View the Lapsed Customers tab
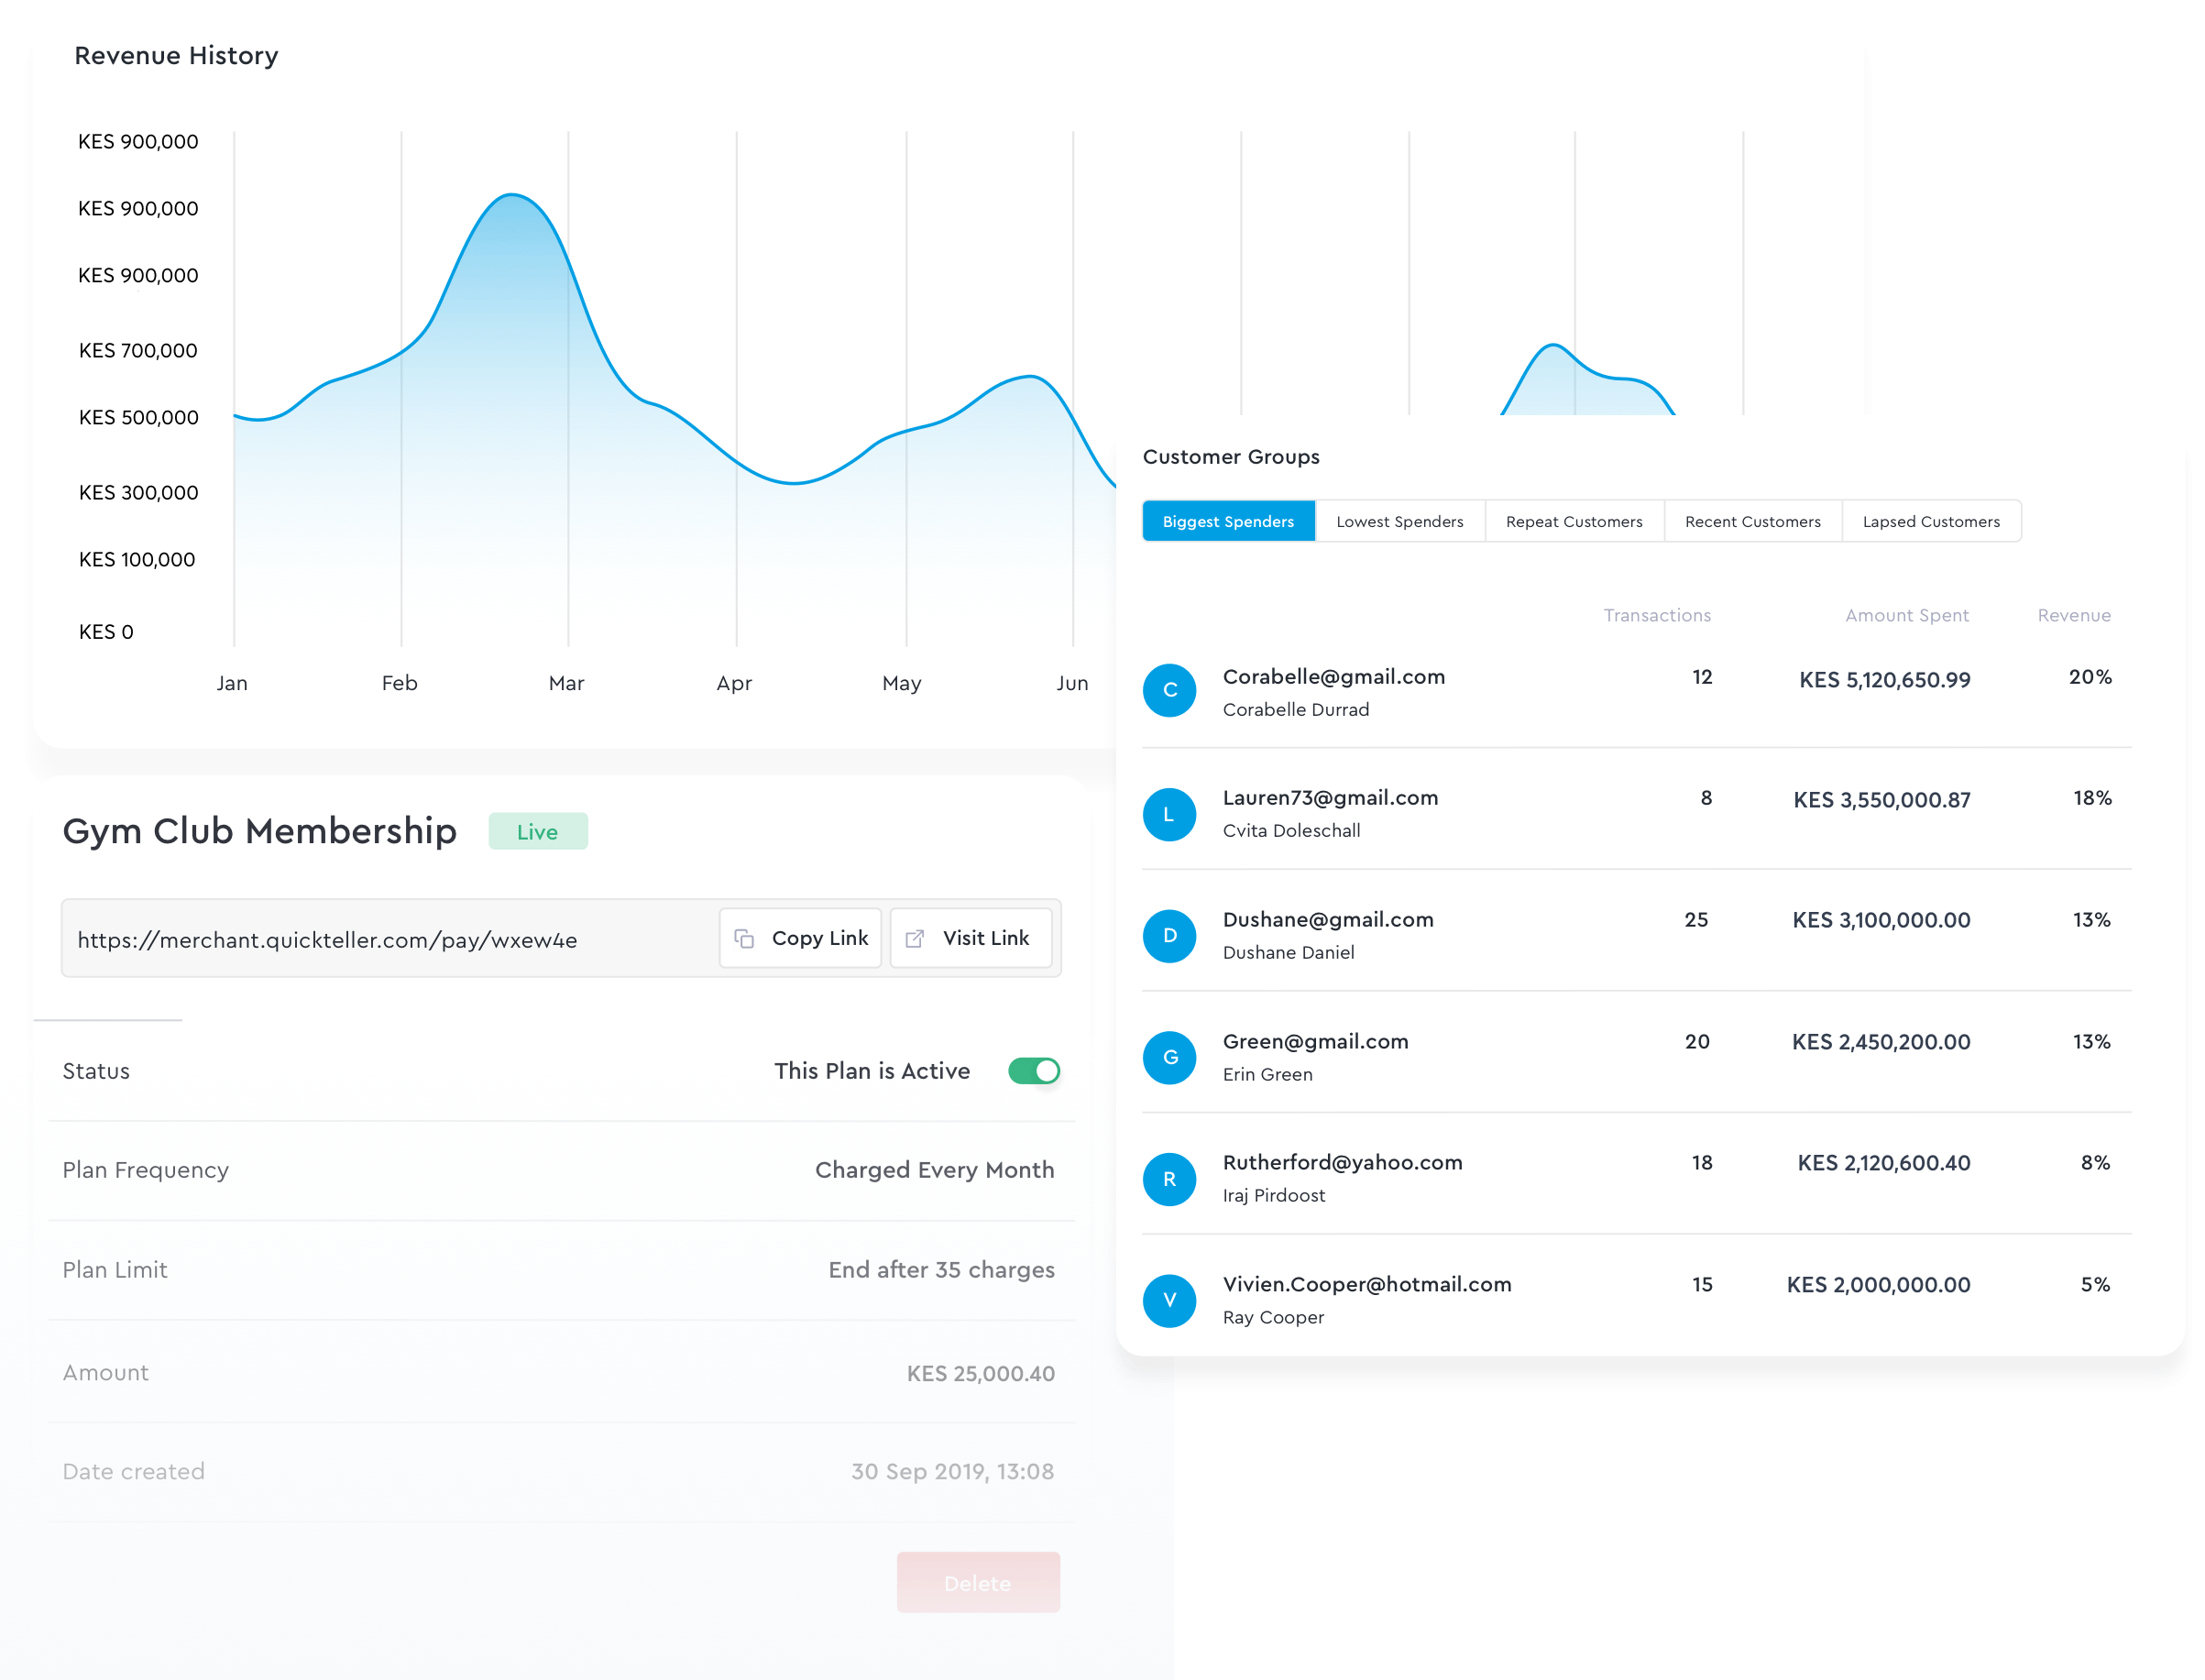 (1930, 521)
